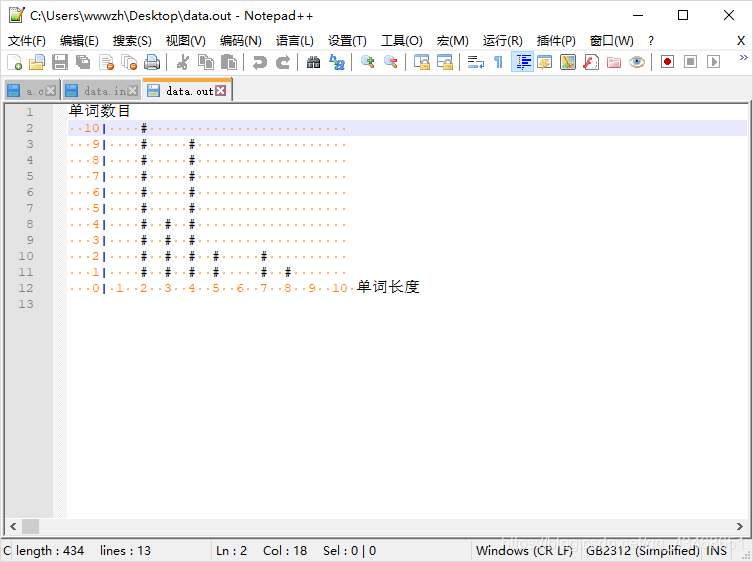Close the a.c tab
753x562 pixels.
point(50,91)
